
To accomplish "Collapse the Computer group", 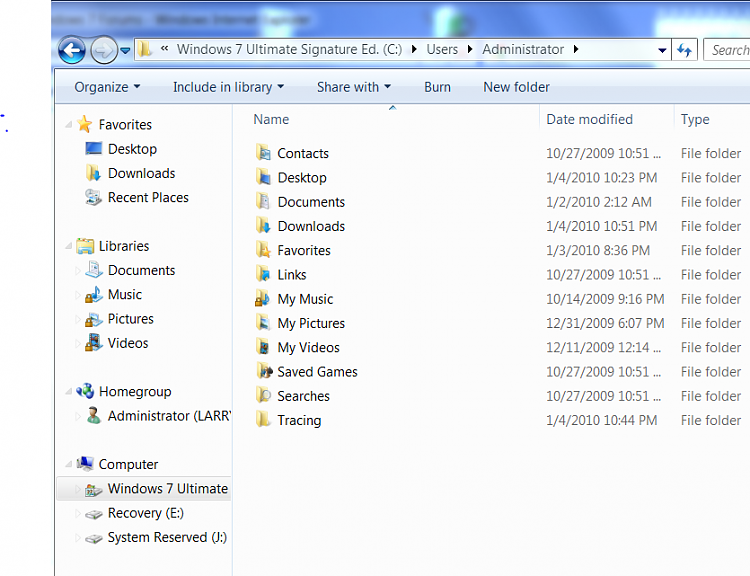I will [x=69, y=464].
